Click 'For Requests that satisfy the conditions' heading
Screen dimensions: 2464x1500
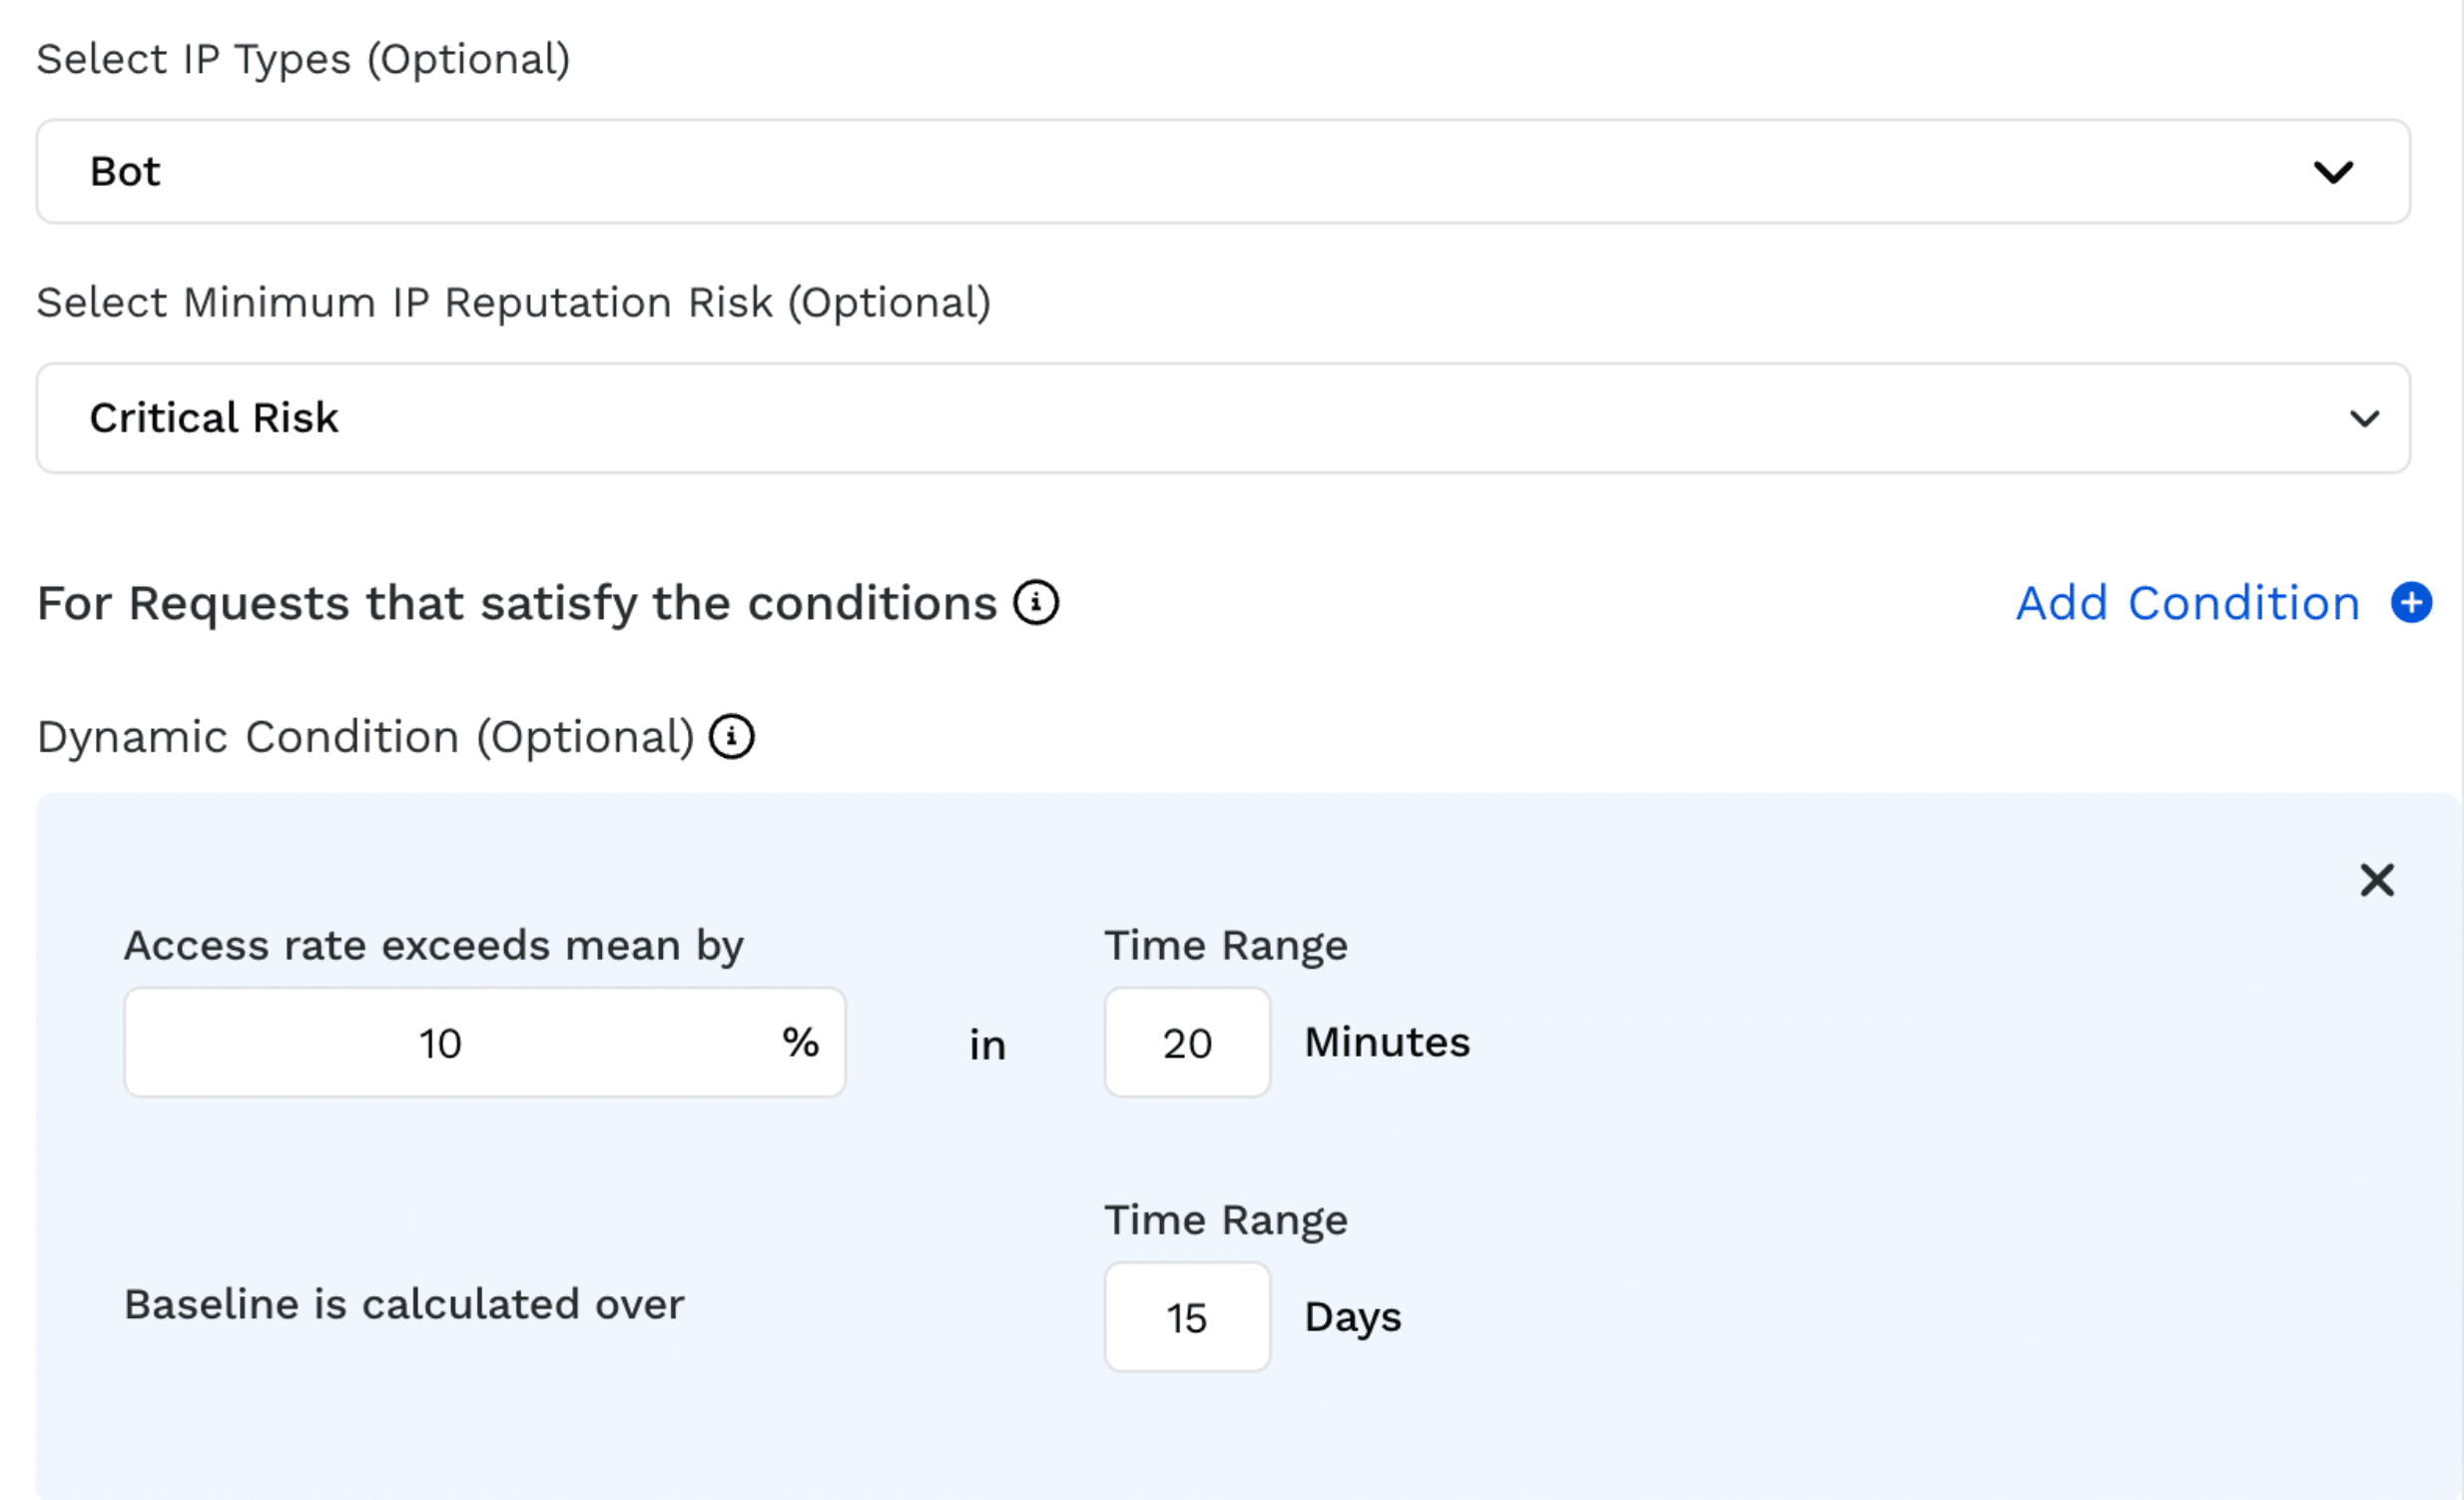[x=517, y=603]
